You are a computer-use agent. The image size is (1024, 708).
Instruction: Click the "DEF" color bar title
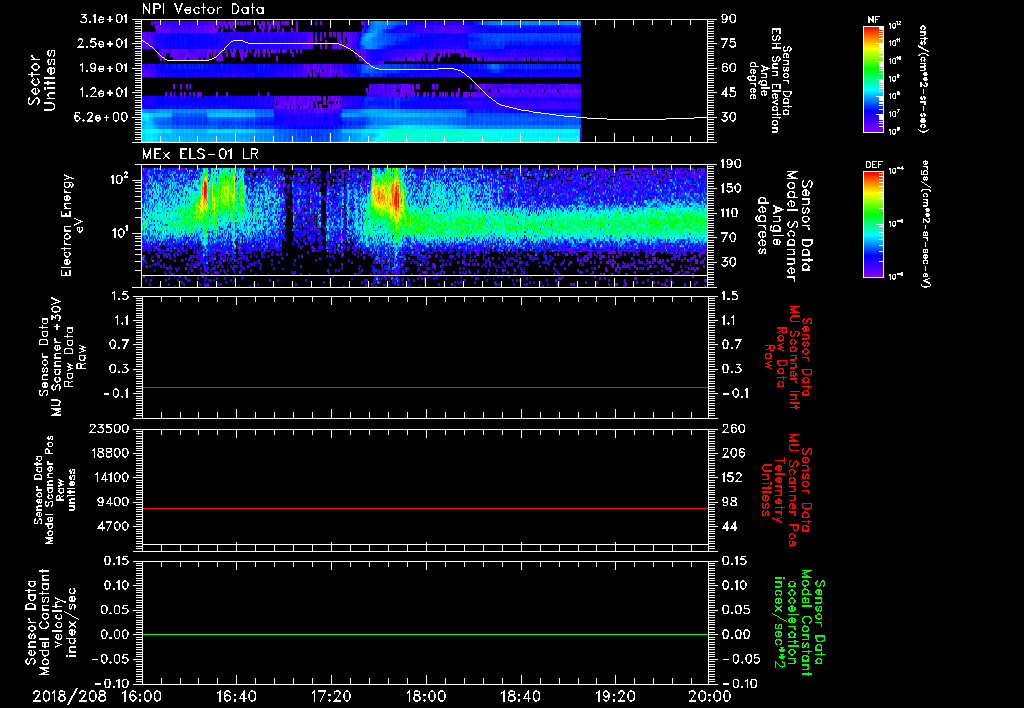[874, 165]
